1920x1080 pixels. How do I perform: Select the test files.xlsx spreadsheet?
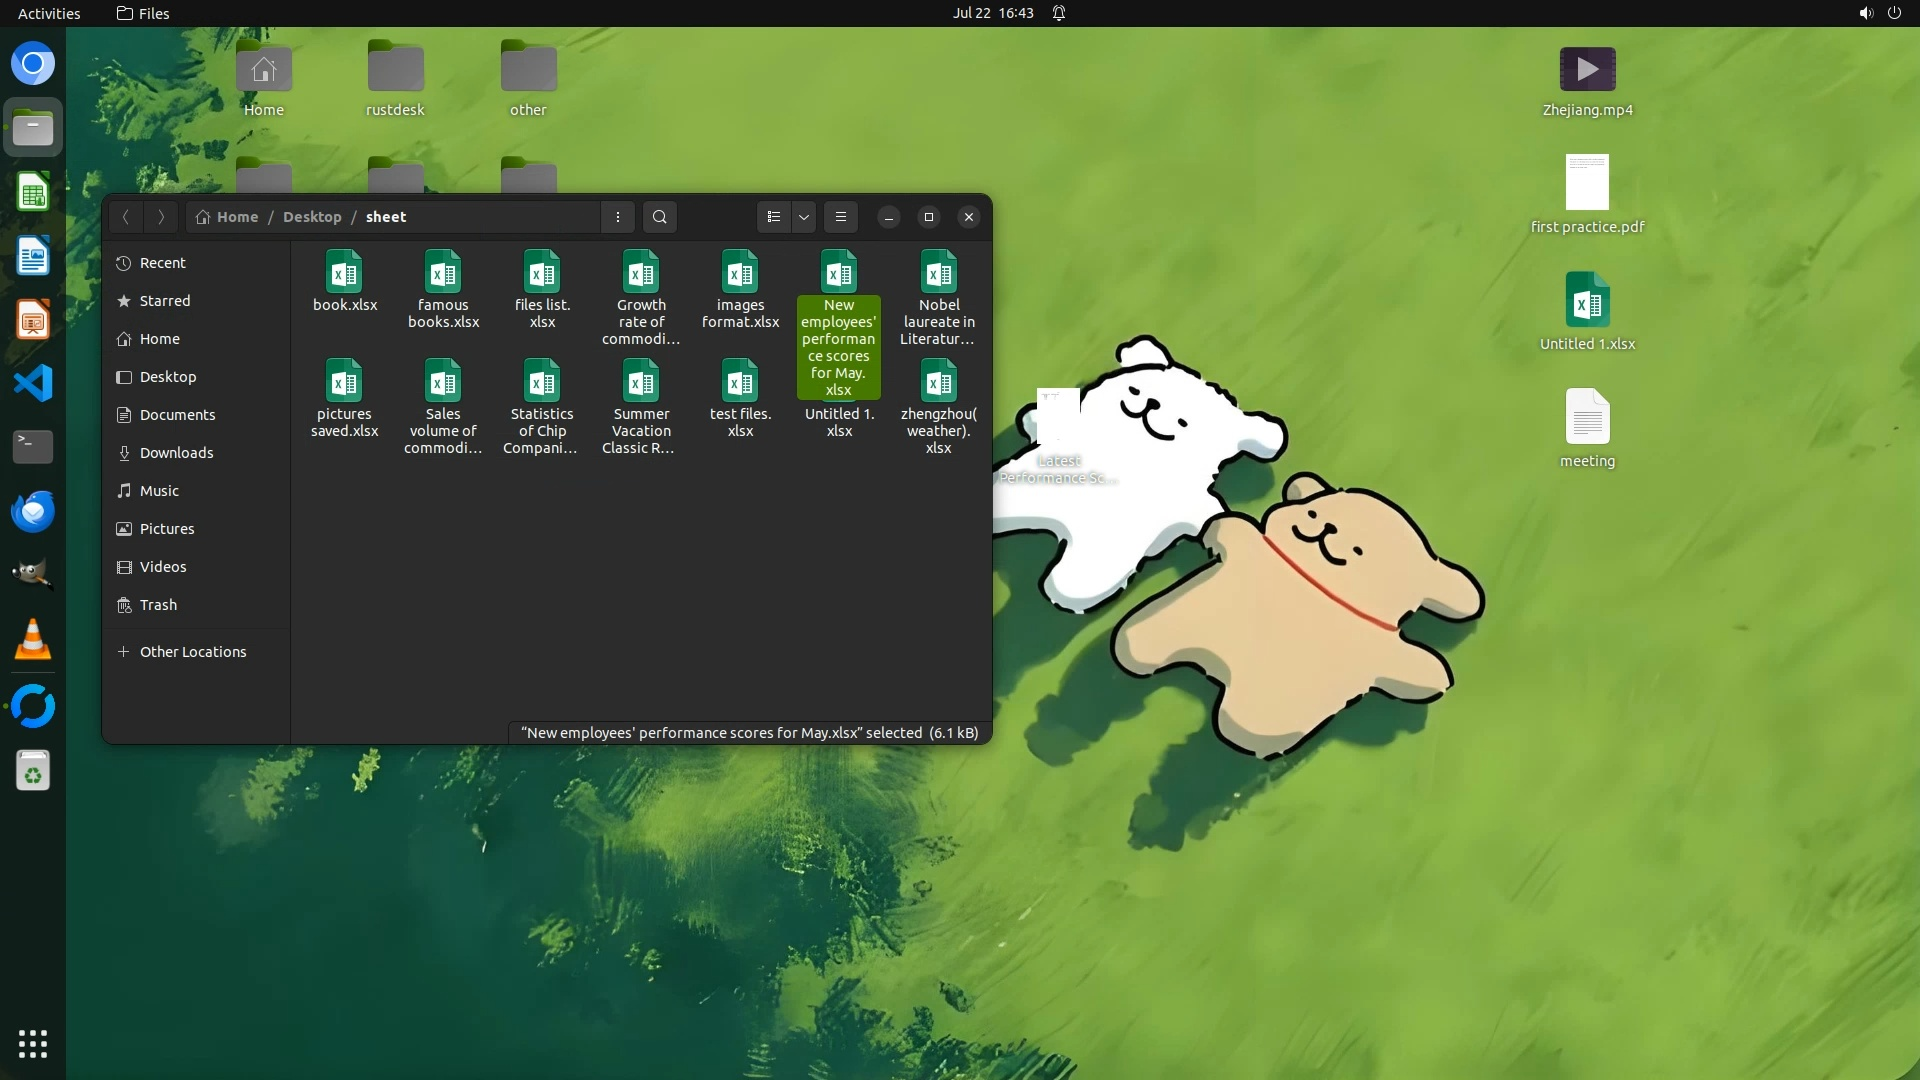pos(740,382)
